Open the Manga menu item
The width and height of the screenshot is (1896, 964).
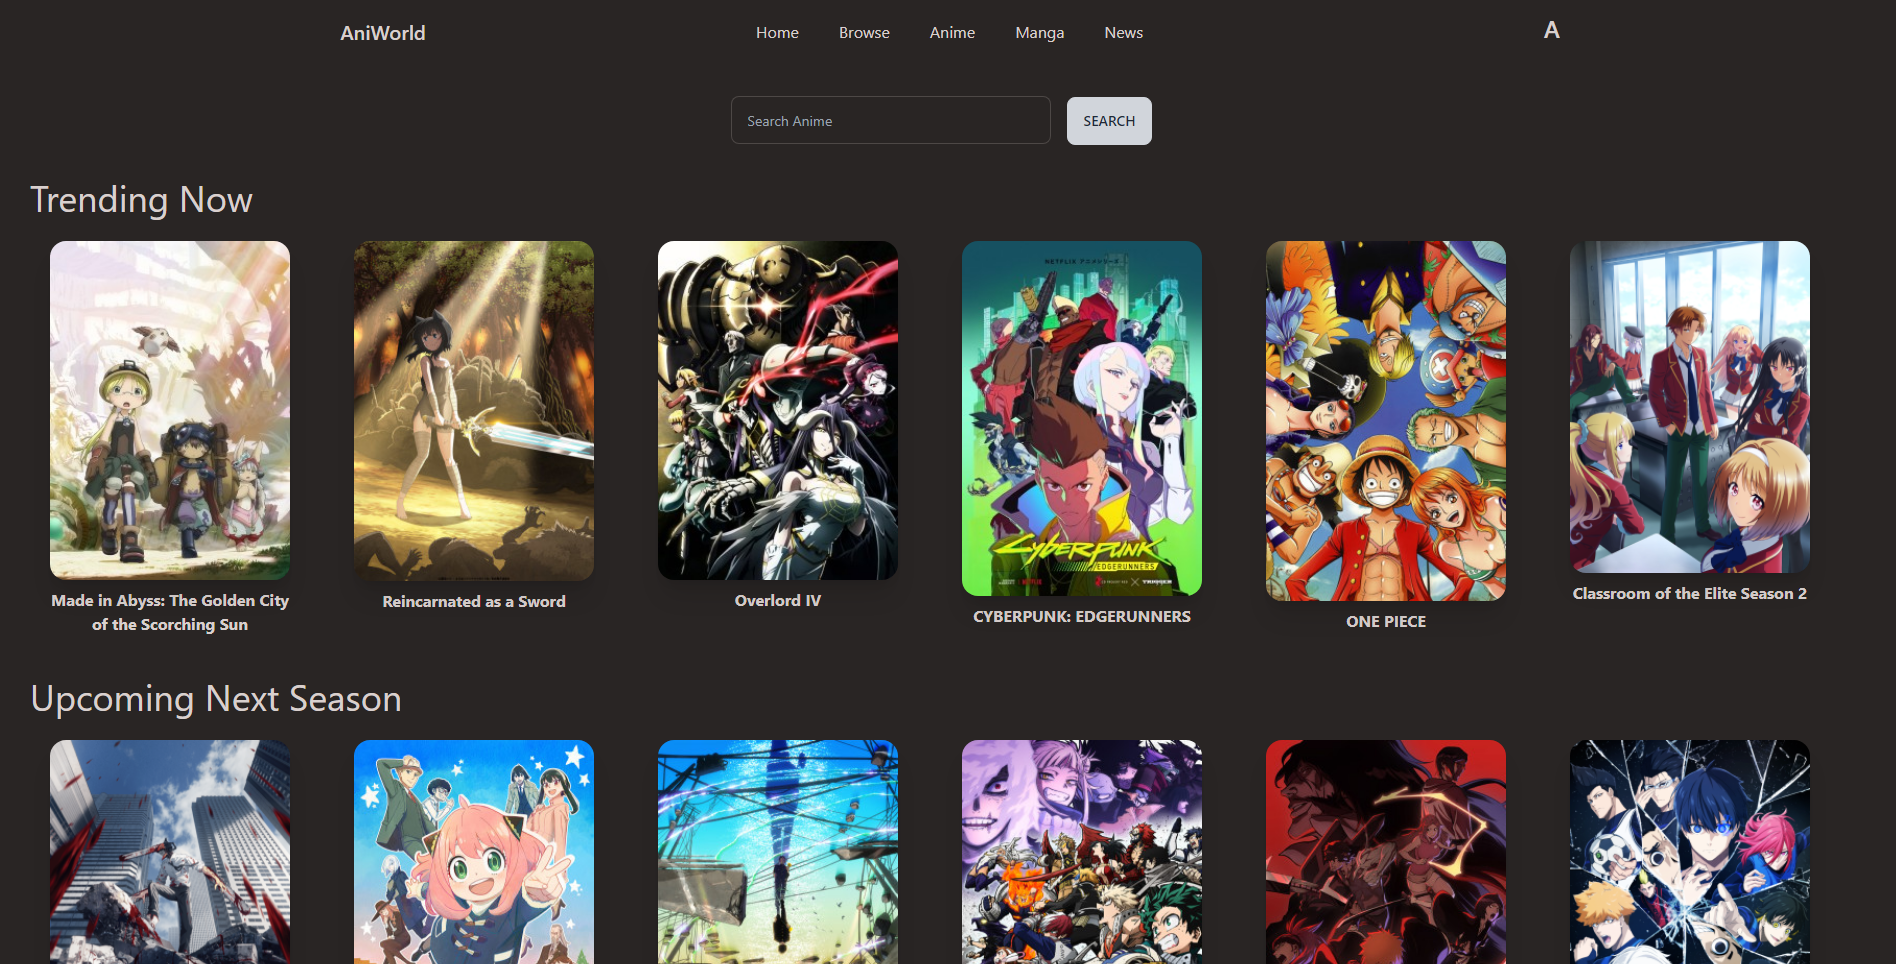1040,33
